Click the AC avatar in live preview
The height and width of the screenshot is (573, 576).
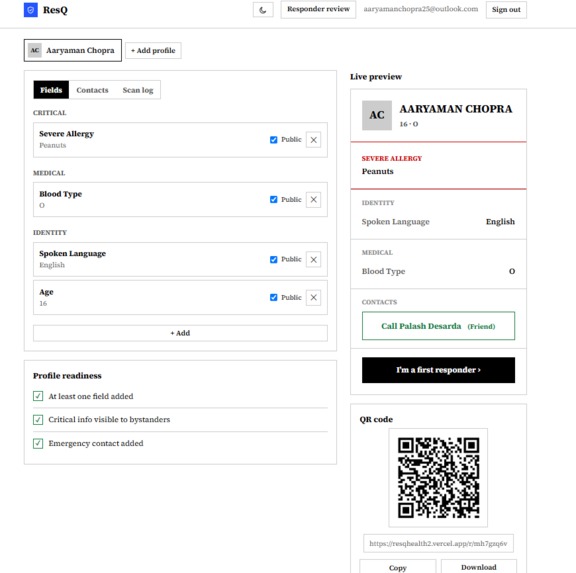(377, 115)
